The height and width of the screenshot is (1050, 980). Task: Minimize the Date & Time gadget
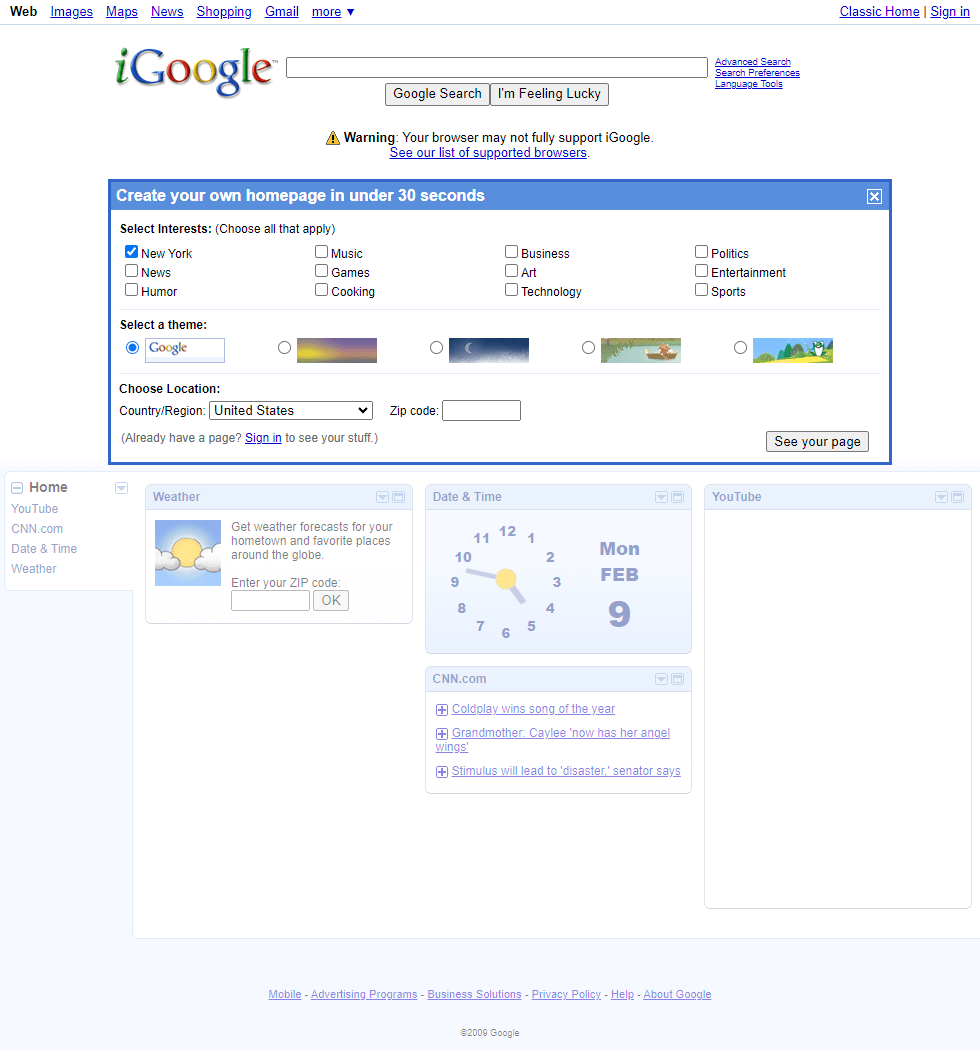click(x=677, y=497)
